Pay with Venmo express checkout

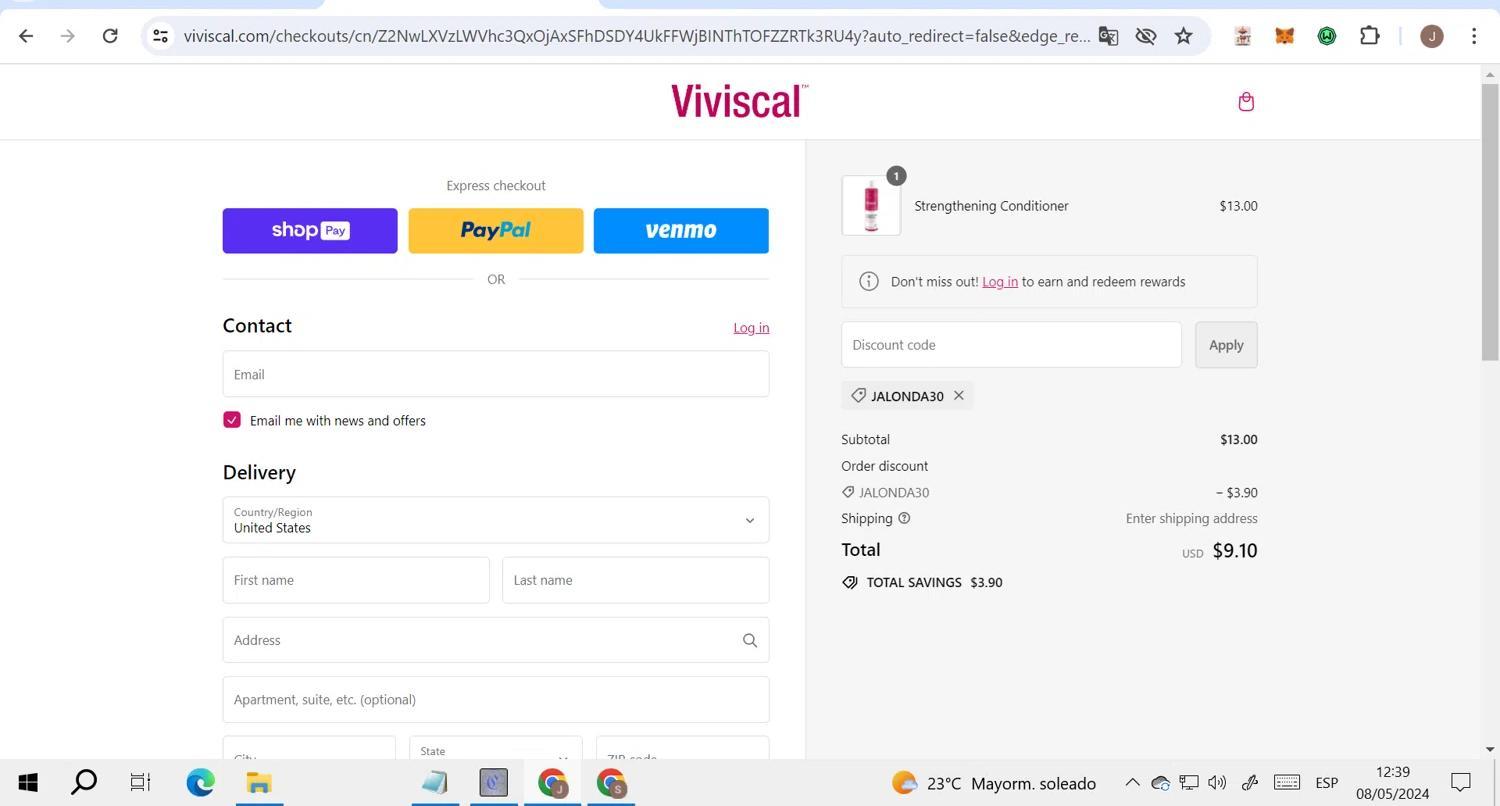point(681,231)
